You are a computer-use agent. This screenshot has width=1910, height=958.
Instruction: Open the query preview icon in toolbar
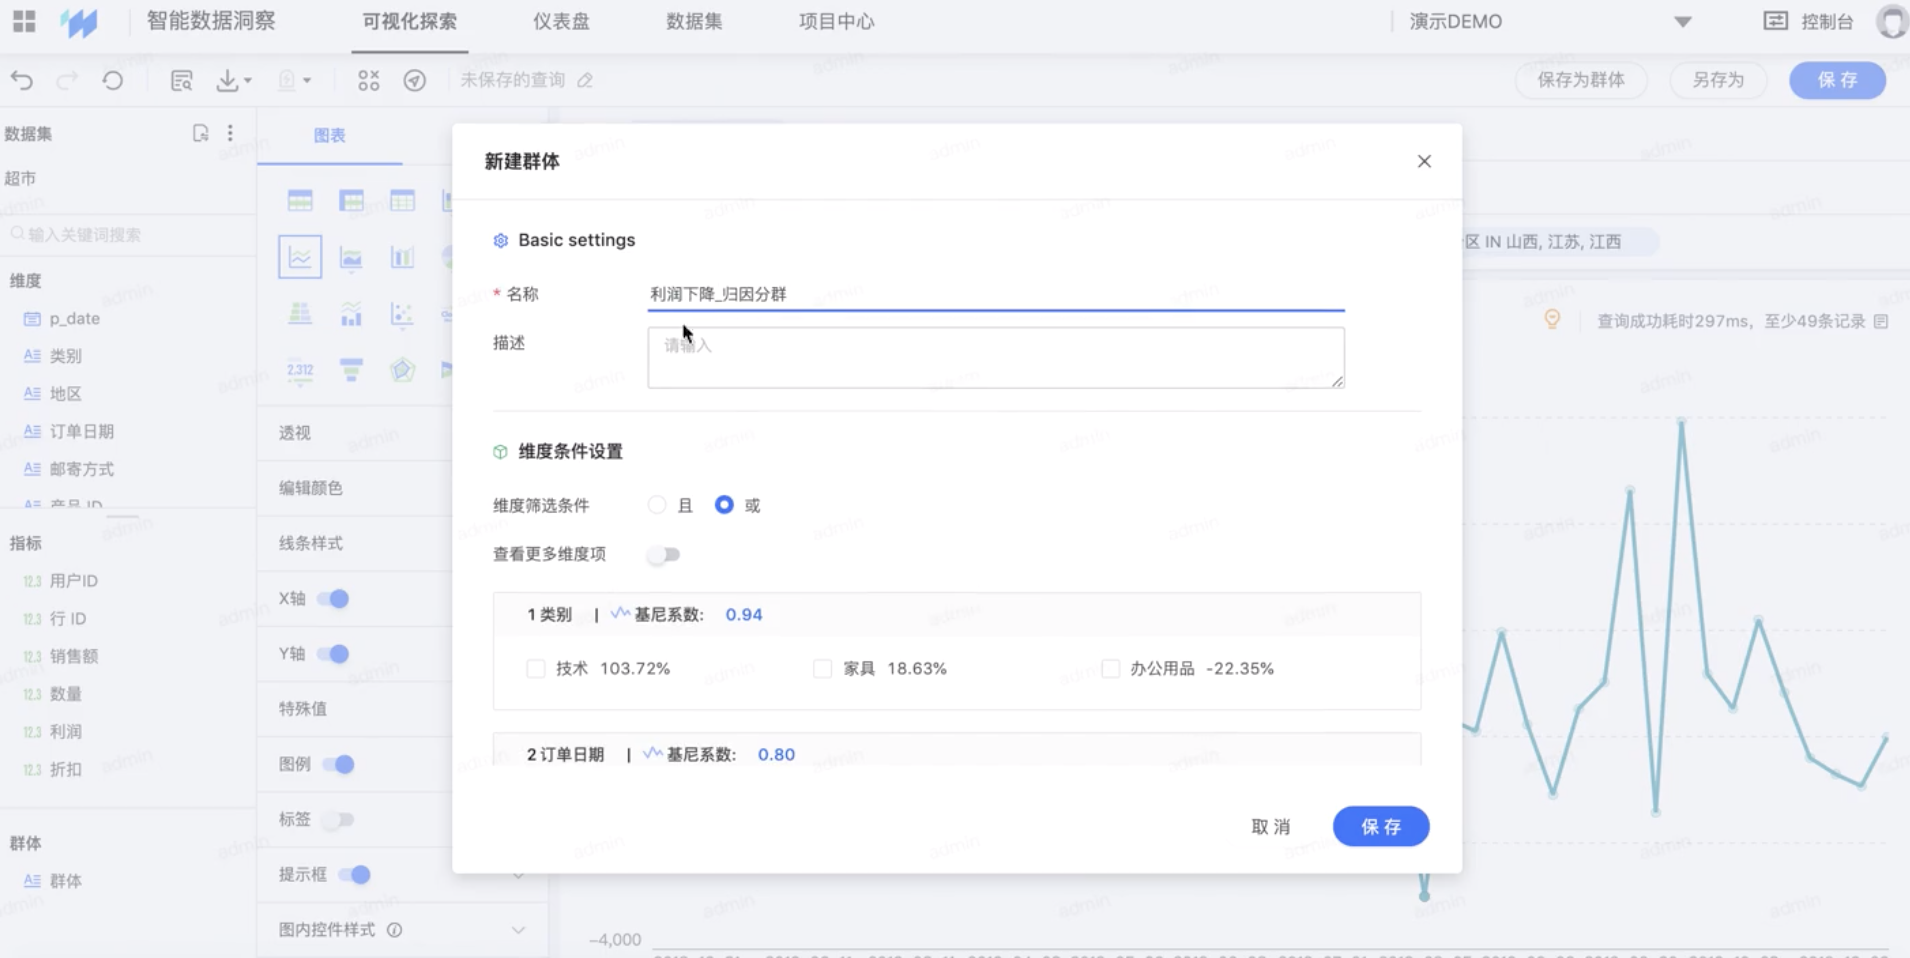[181, 81]
